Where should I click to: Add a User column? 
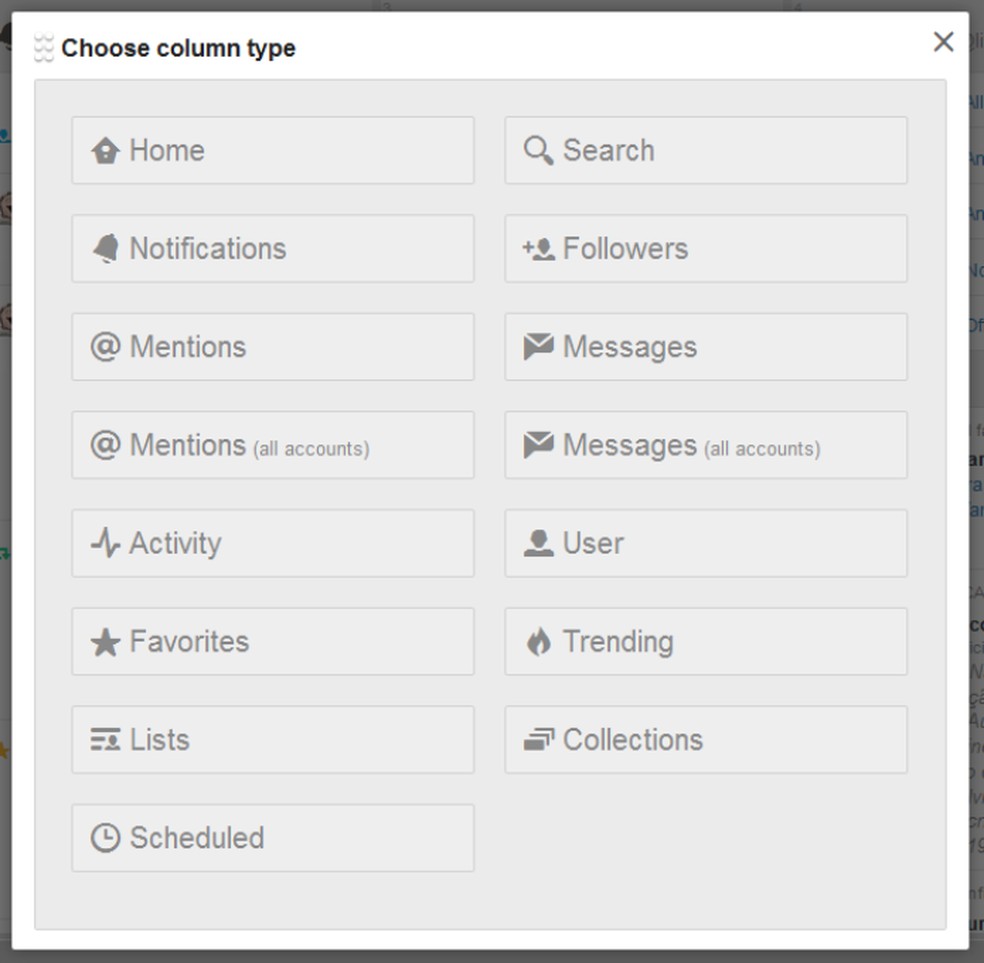tap(706, 544)
